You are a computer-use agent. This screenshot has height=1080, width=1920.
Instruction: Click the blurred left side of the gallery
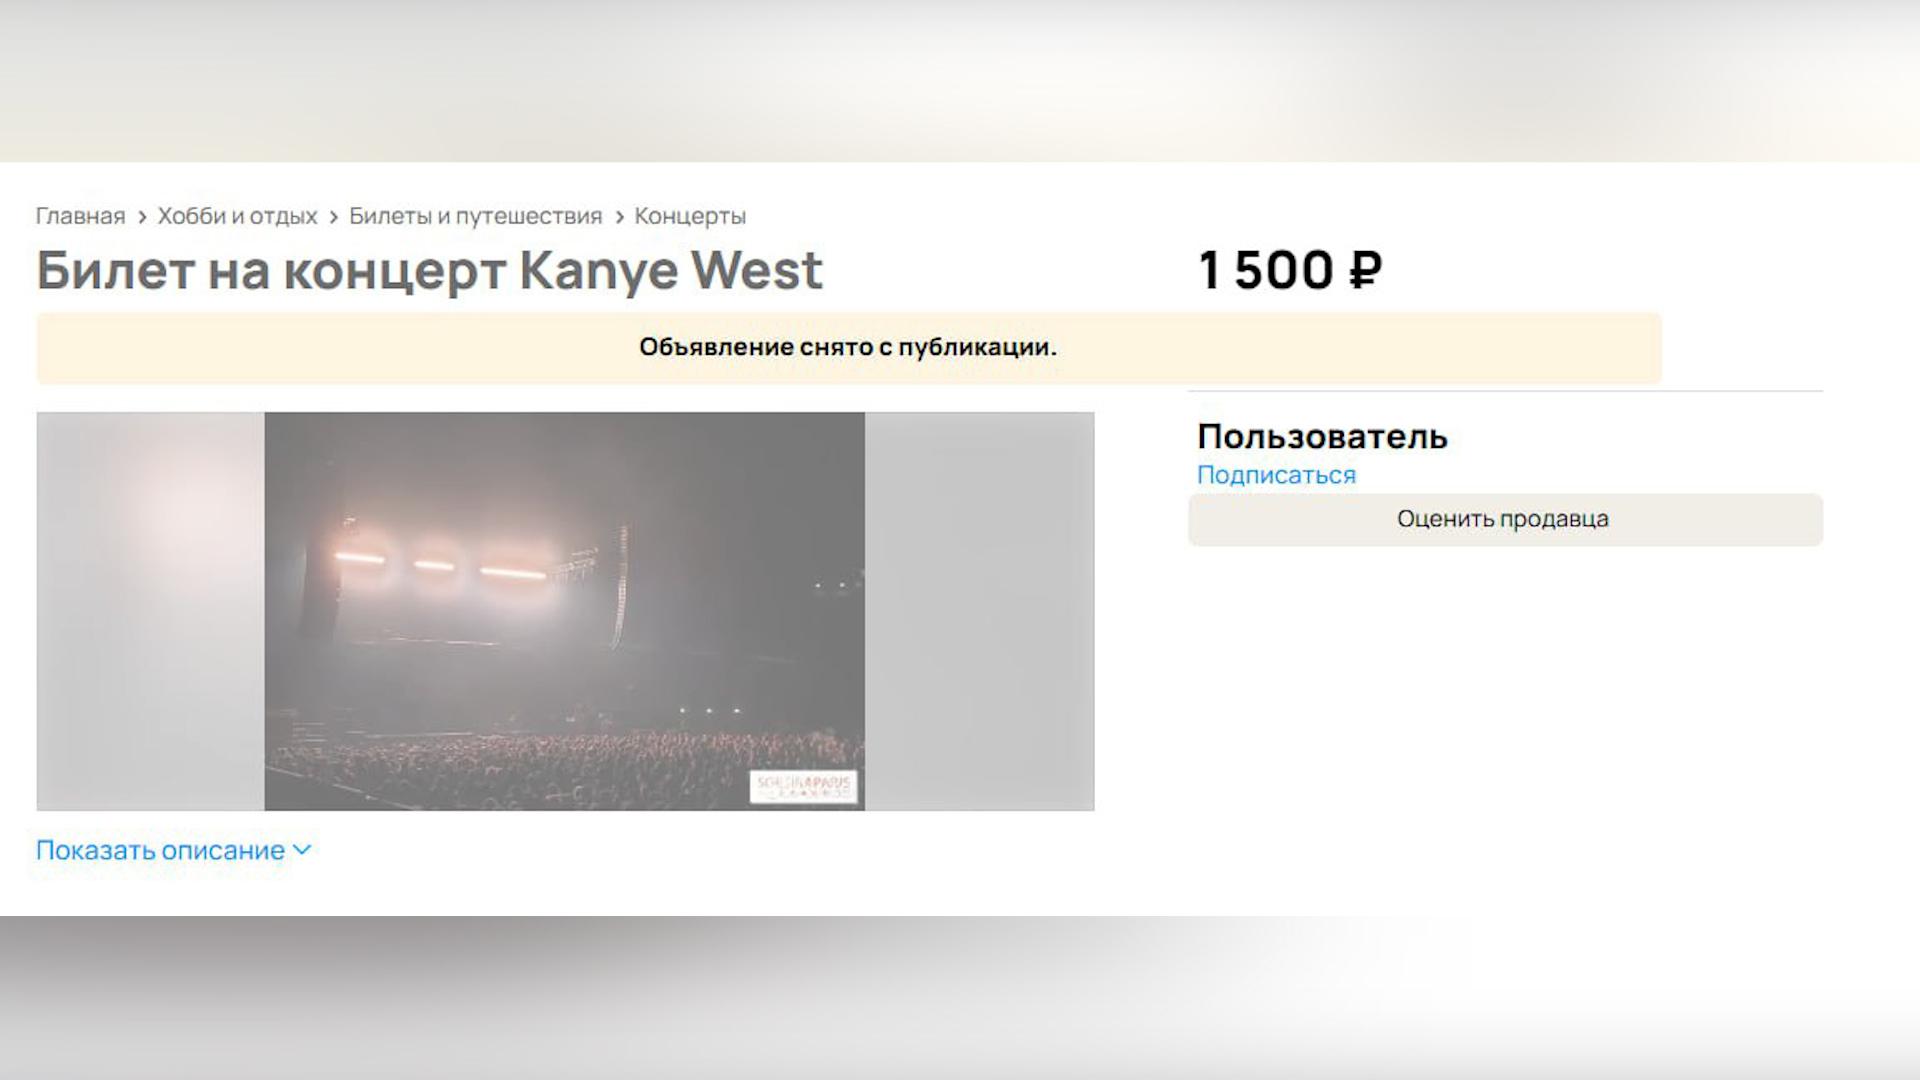click(x=151, y=611)
